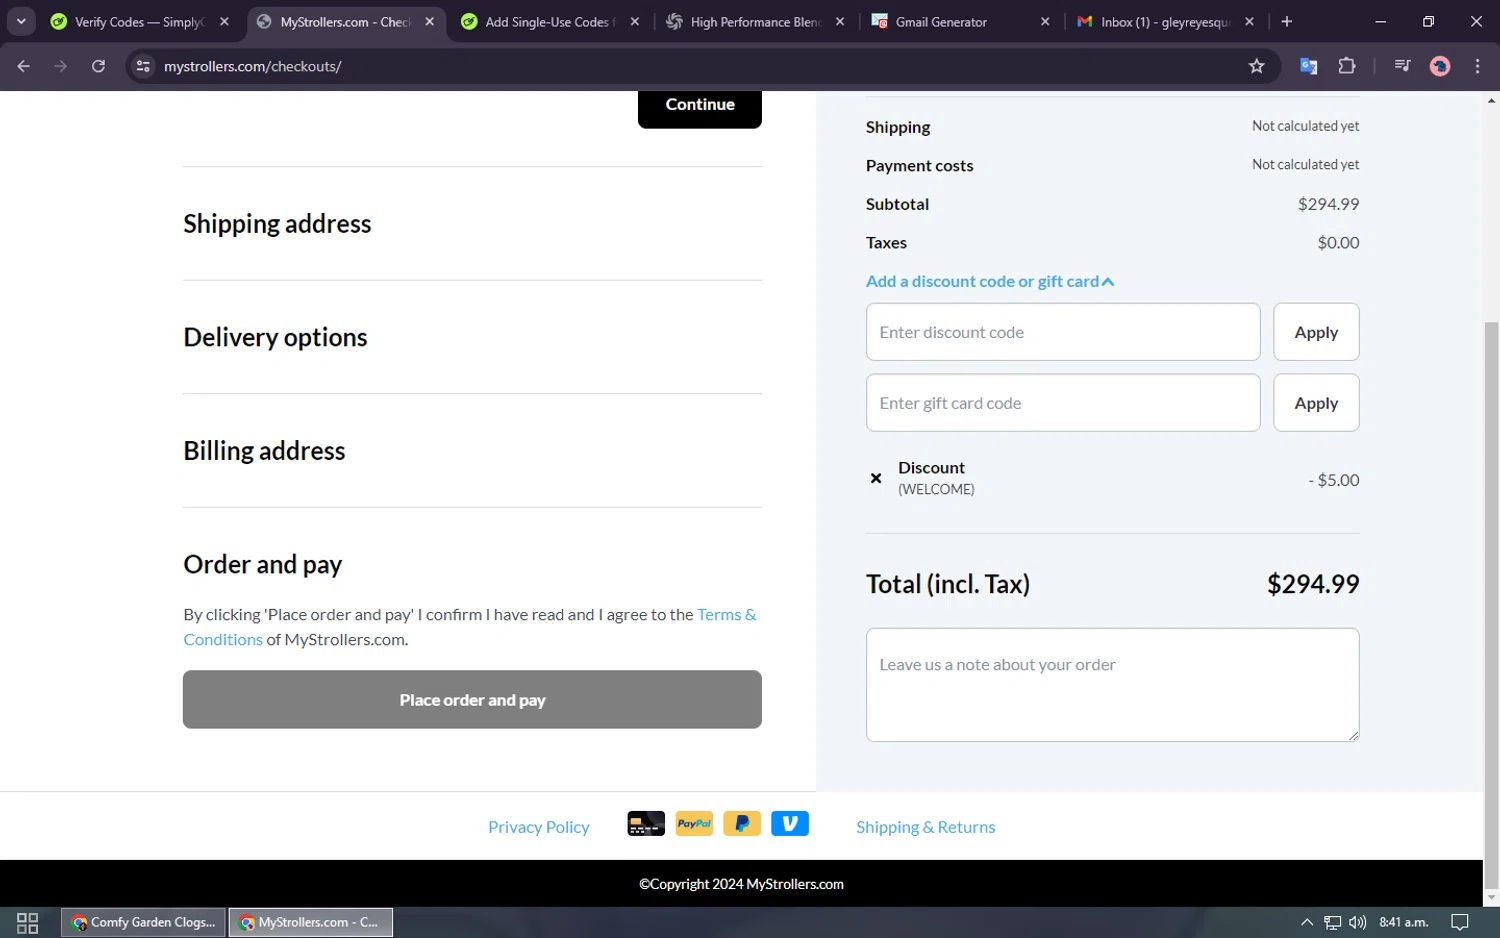The image size is (1500, 938).
Task: Open the Google Translate extension icon
Action: 1308,66
